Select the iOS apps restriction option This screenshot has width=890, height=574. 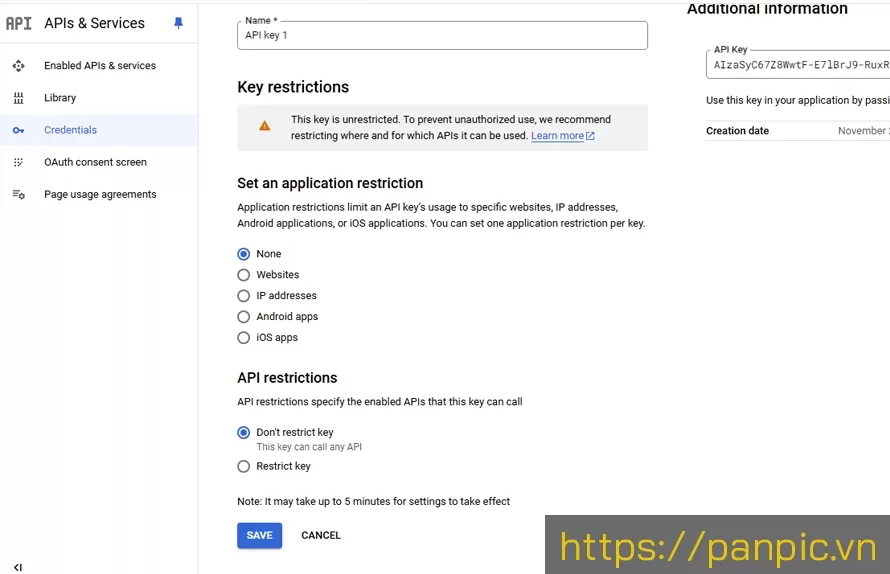(x=244, y=338)
